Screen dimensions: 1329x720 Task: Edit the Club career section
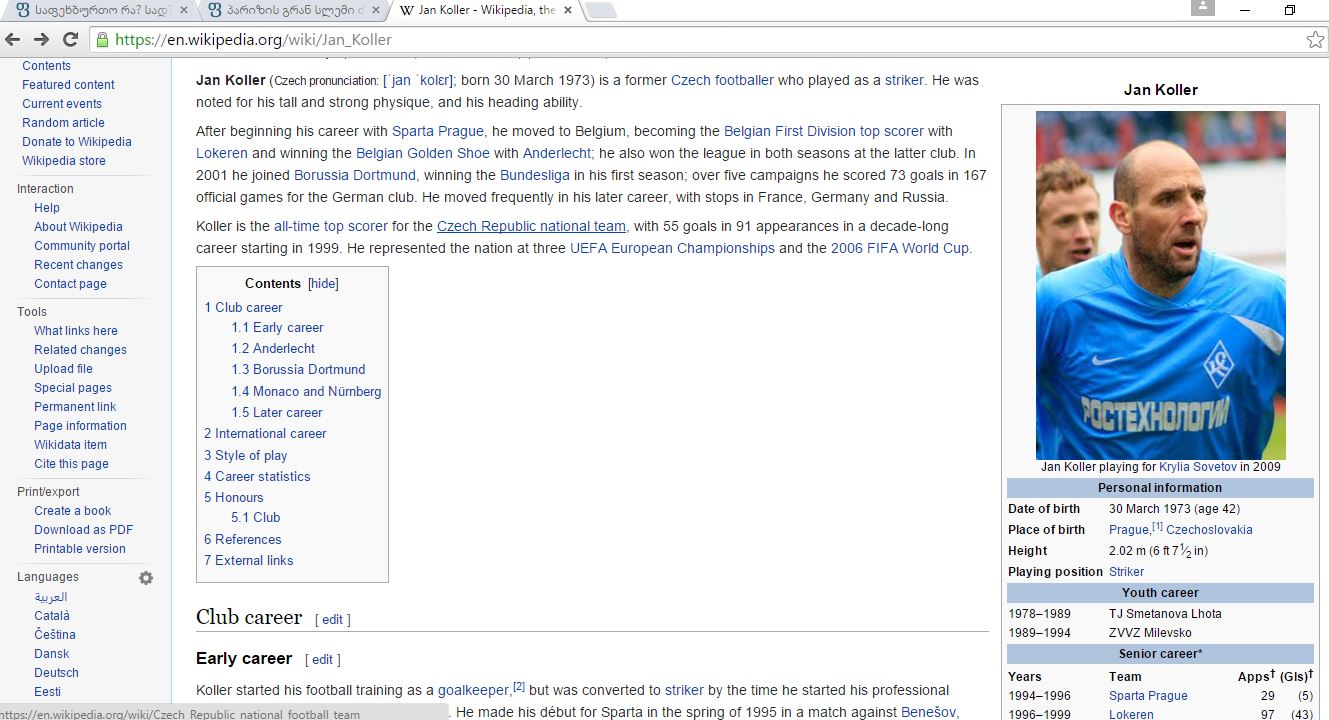[333, 620]
